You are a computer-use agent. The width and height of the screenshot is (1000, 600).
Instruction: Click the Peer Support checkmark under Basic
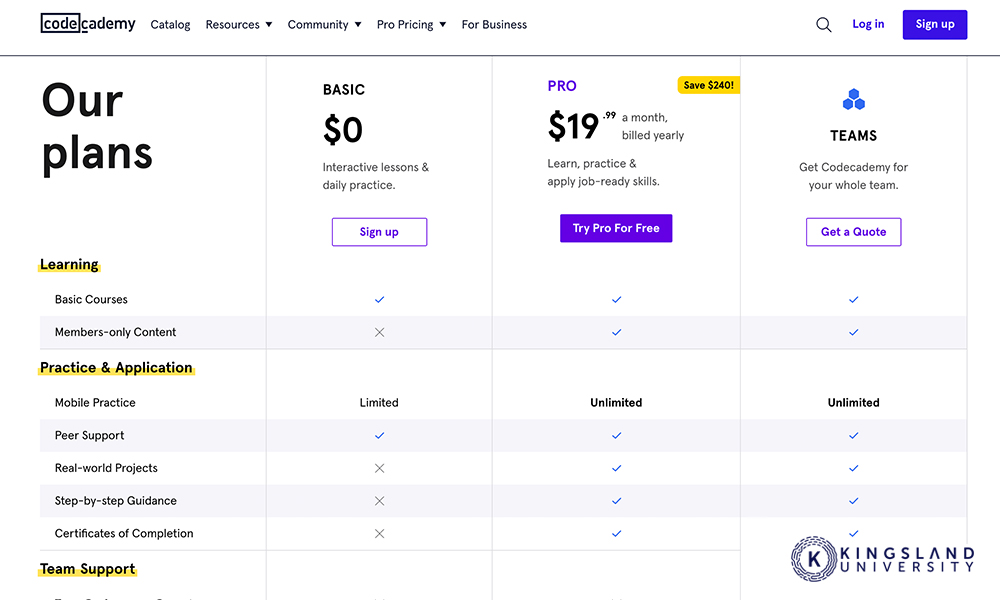[x=379, y=435]
